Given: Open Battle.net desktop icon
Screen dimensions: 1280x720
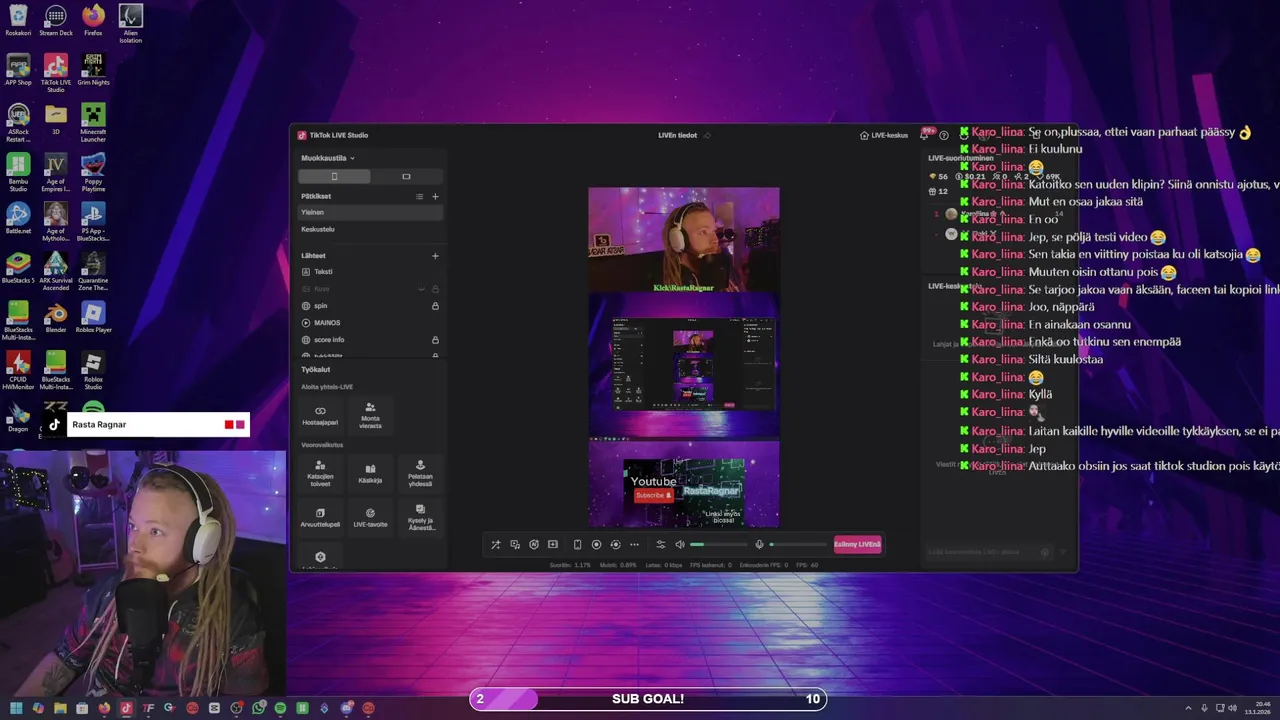Looking at the screenshot, I should (x=18, y=218).
